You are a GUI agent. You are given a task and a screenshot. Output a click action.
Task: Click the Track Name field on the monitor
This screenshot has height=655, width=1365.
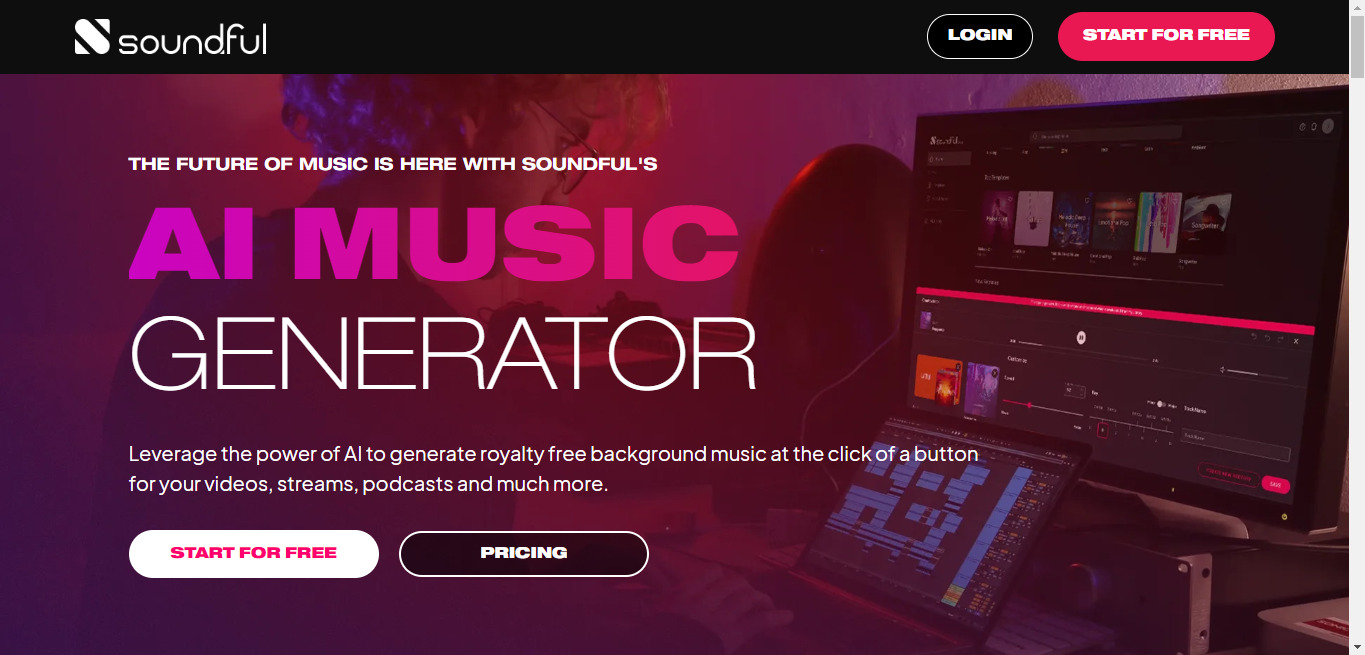(1236, 445)
